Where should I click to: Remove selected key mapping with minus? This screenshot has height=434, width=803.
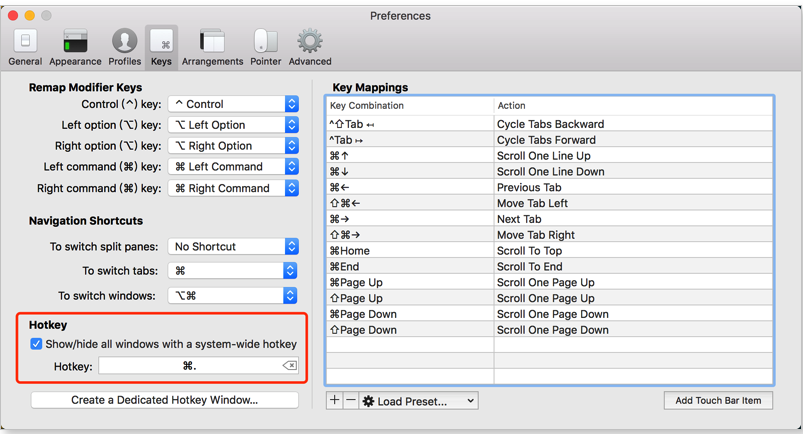click(351, 400)
